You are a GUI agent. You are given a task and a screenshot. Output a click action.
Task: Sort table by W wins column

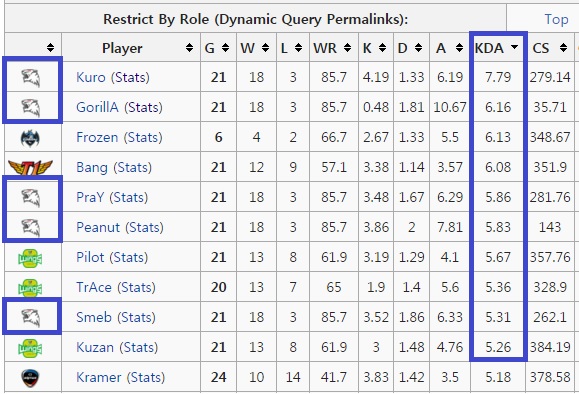265,48
